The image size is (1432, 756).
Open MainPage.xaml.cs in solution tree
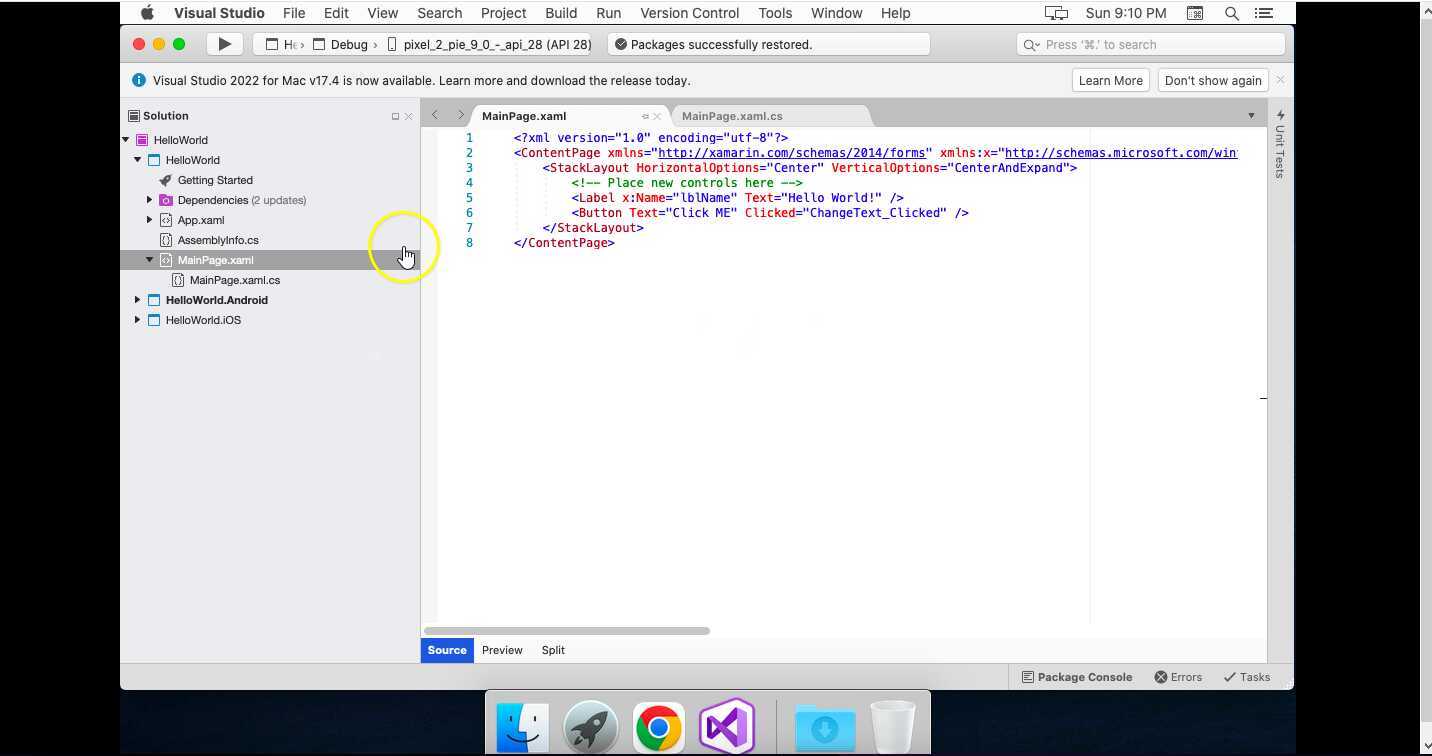coord(235,280)
